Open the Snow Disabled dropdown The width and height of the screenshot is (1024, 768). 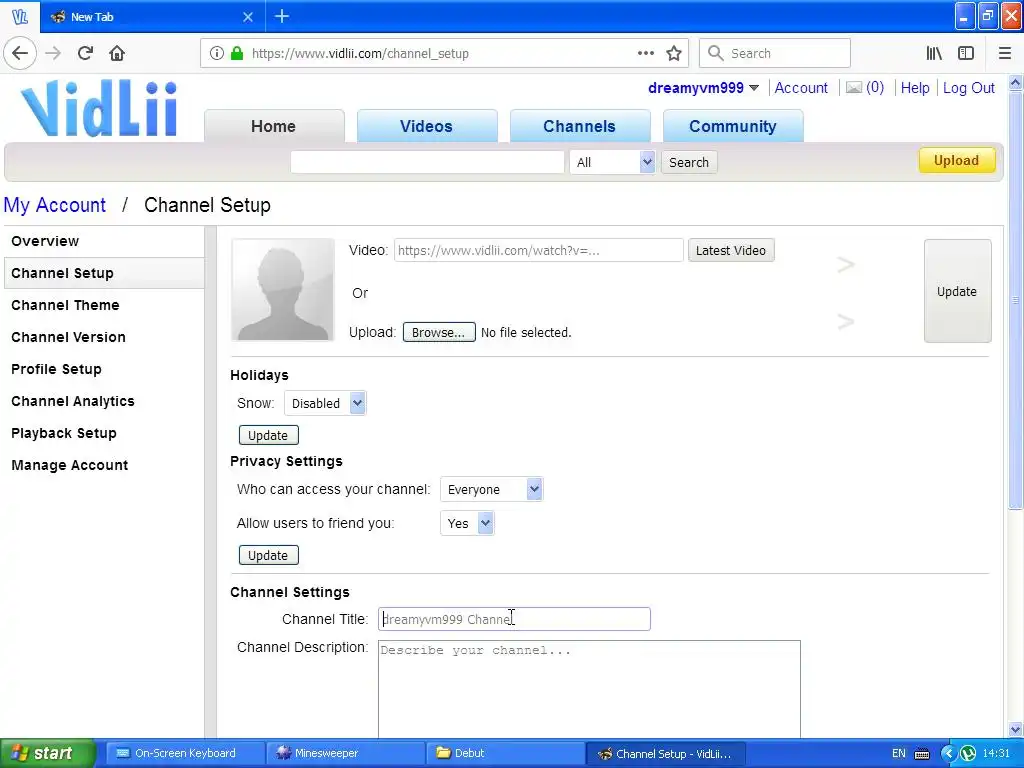(x=325, y=403)
